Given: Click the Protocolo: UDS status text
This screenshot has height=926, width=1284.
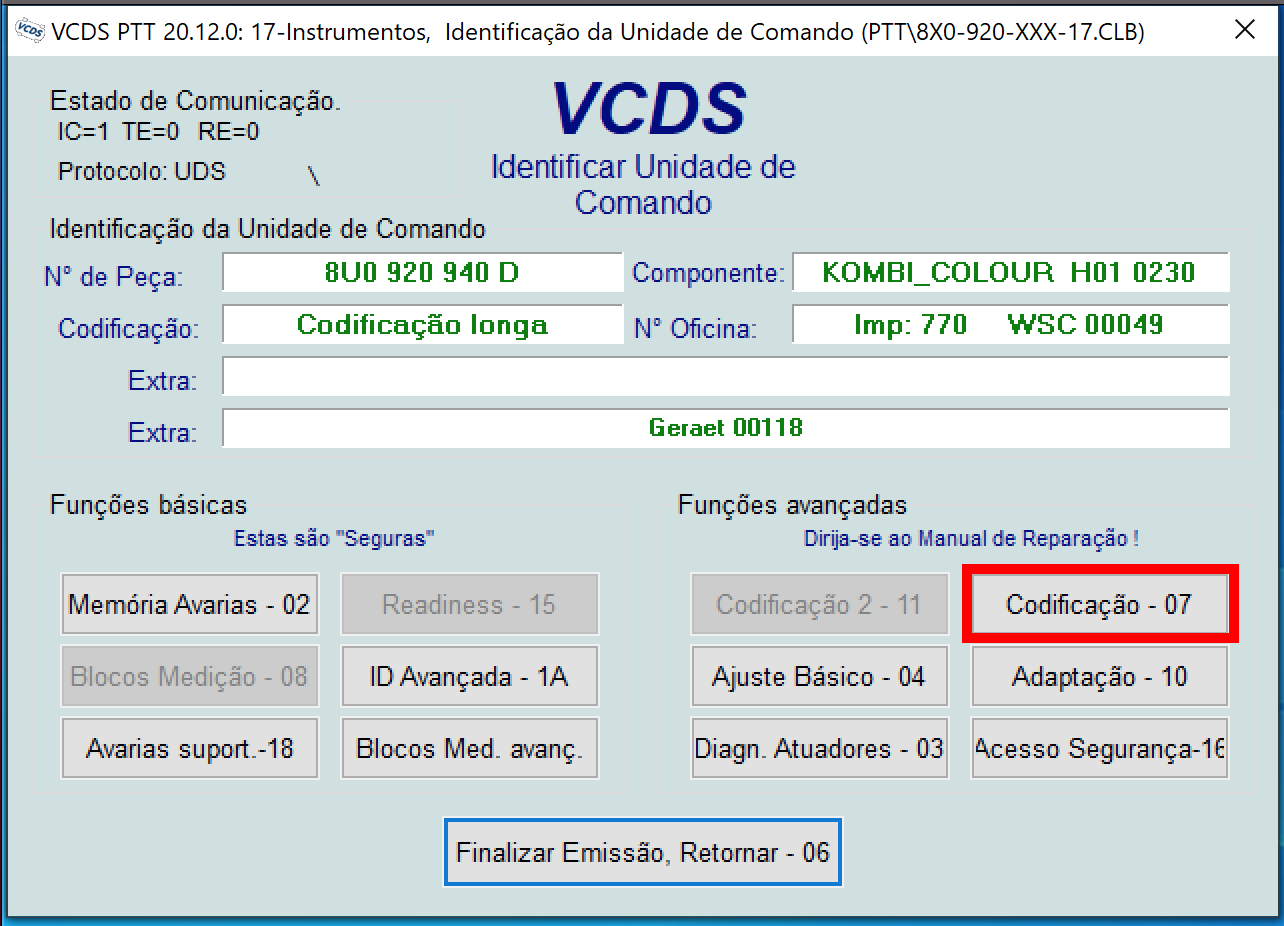Looking at the screenshot, I should point(142,171).
